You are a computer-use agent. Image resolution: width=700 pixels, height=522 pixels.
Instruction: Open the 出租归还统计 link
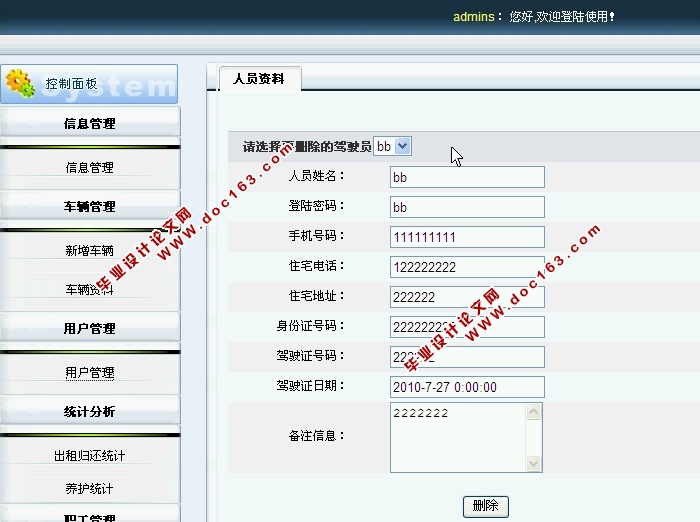pyautogui.click(x=90, y=455)
